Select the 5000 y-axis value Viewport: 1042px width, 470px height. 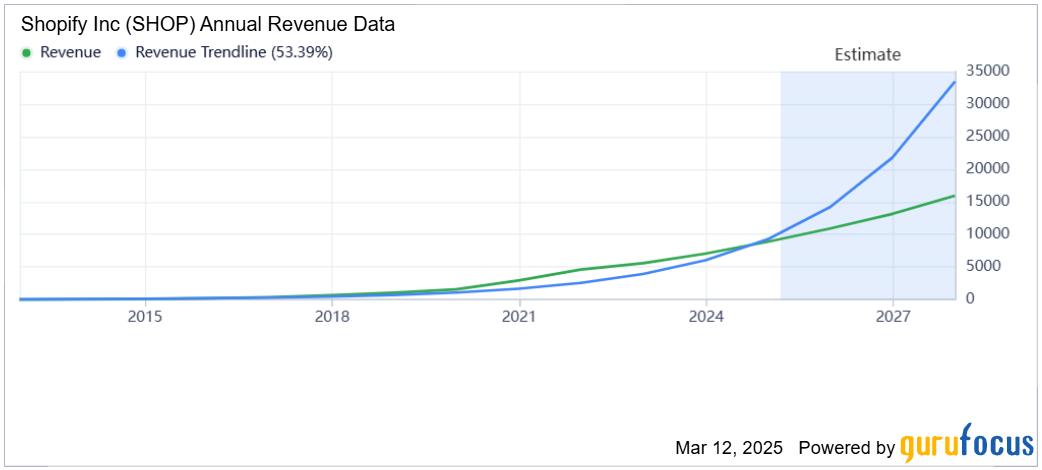pyautogui.click(x=982, y=266)
